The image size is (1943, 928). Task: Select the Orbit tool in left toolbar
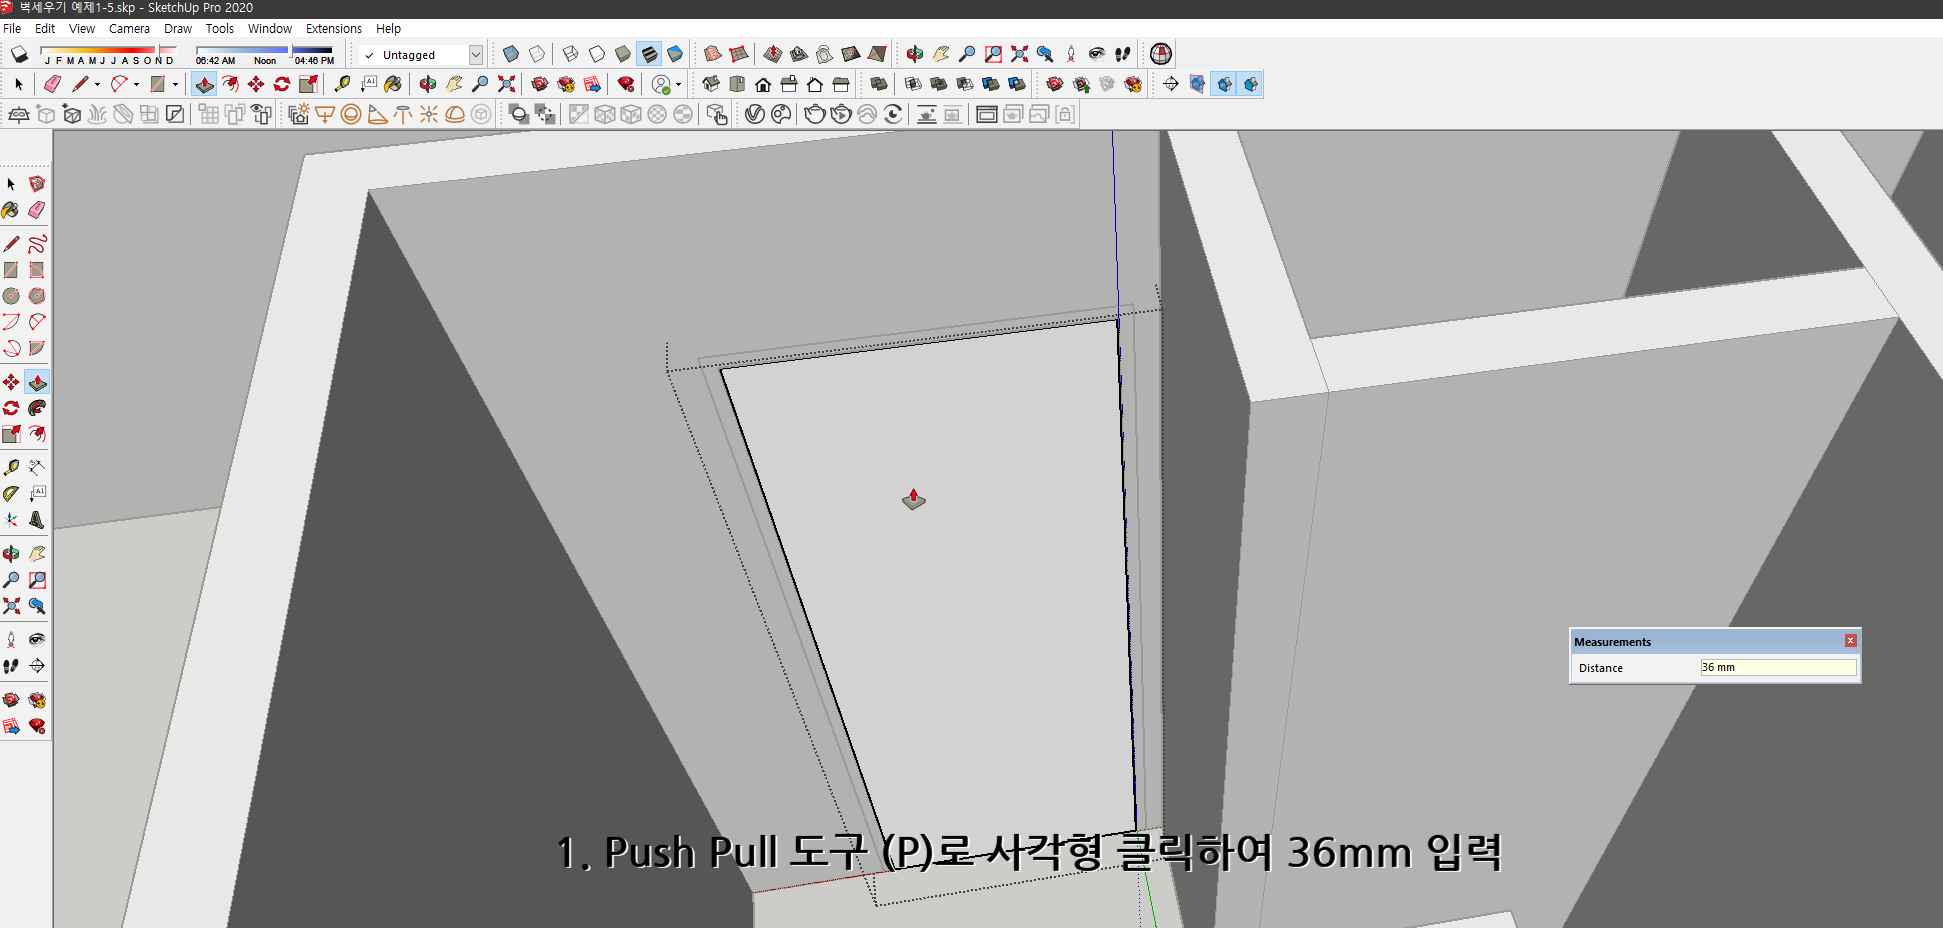11,553
